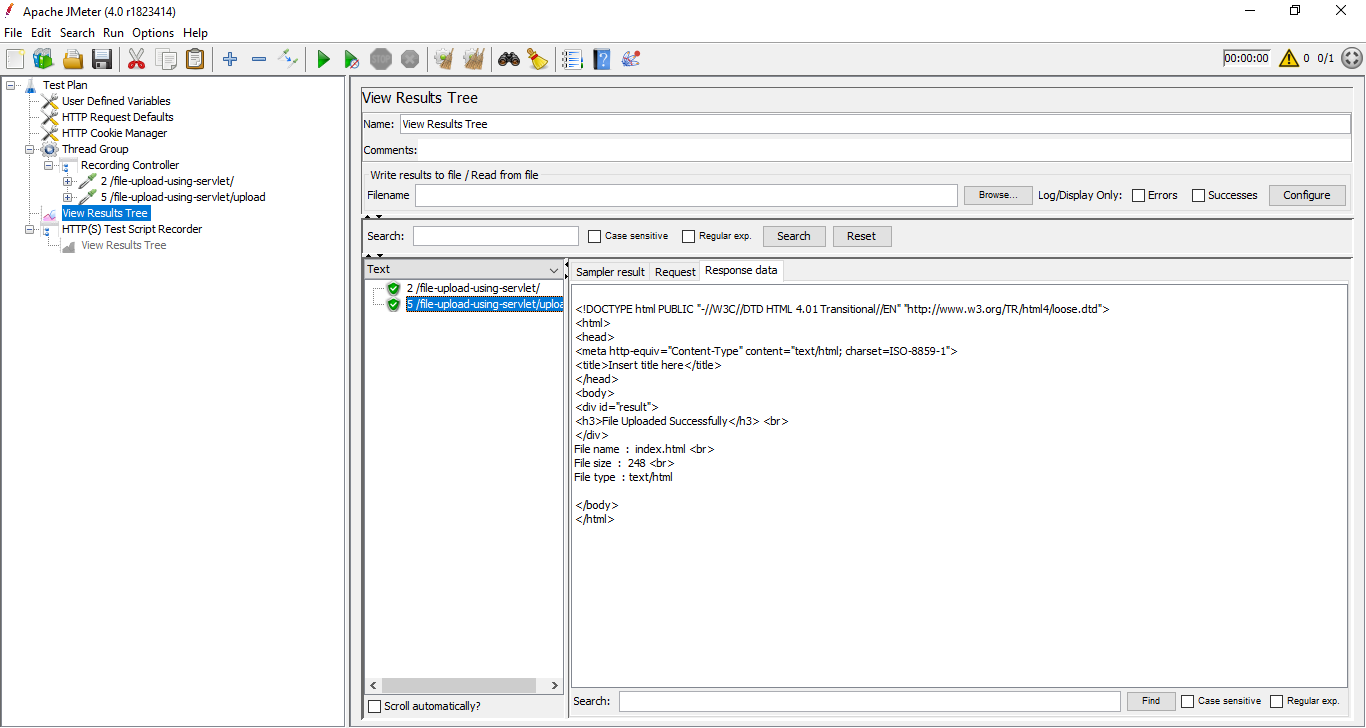Click the Thread Group gear icon

click(x=50, y=149)
